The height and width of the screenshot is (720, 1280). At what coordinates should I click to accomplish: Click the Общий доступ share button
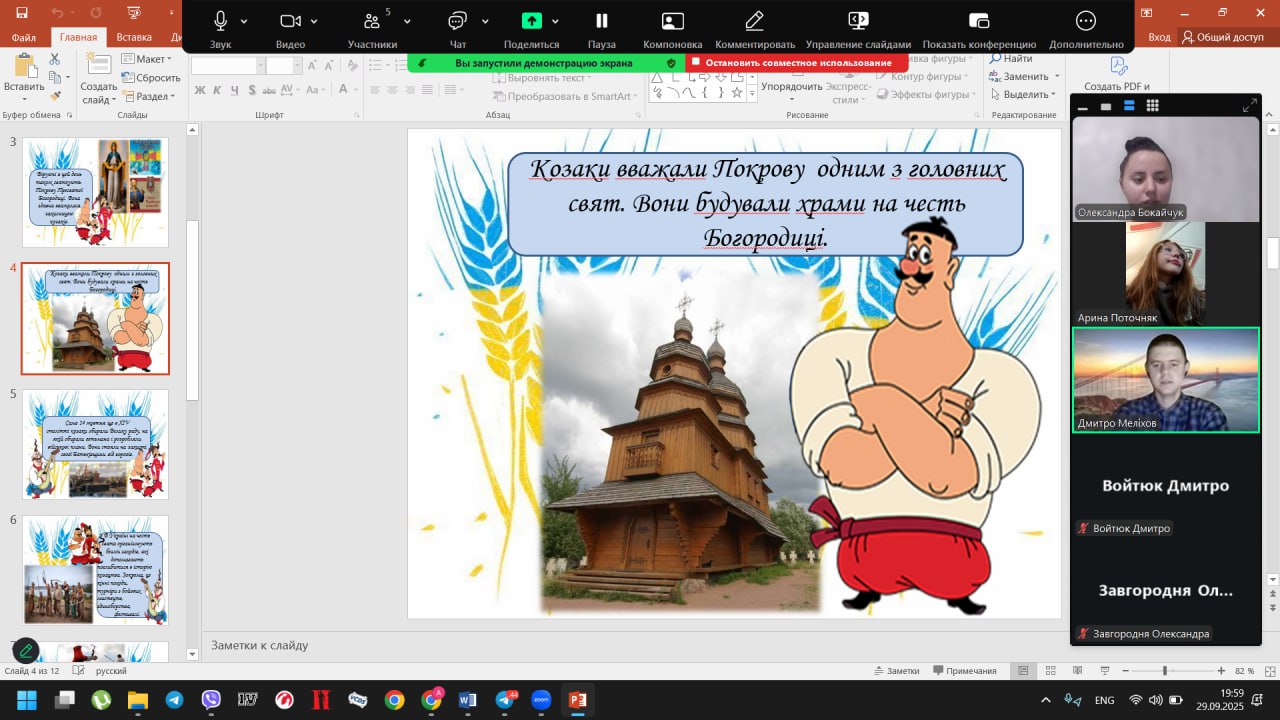coord(1222,37)
